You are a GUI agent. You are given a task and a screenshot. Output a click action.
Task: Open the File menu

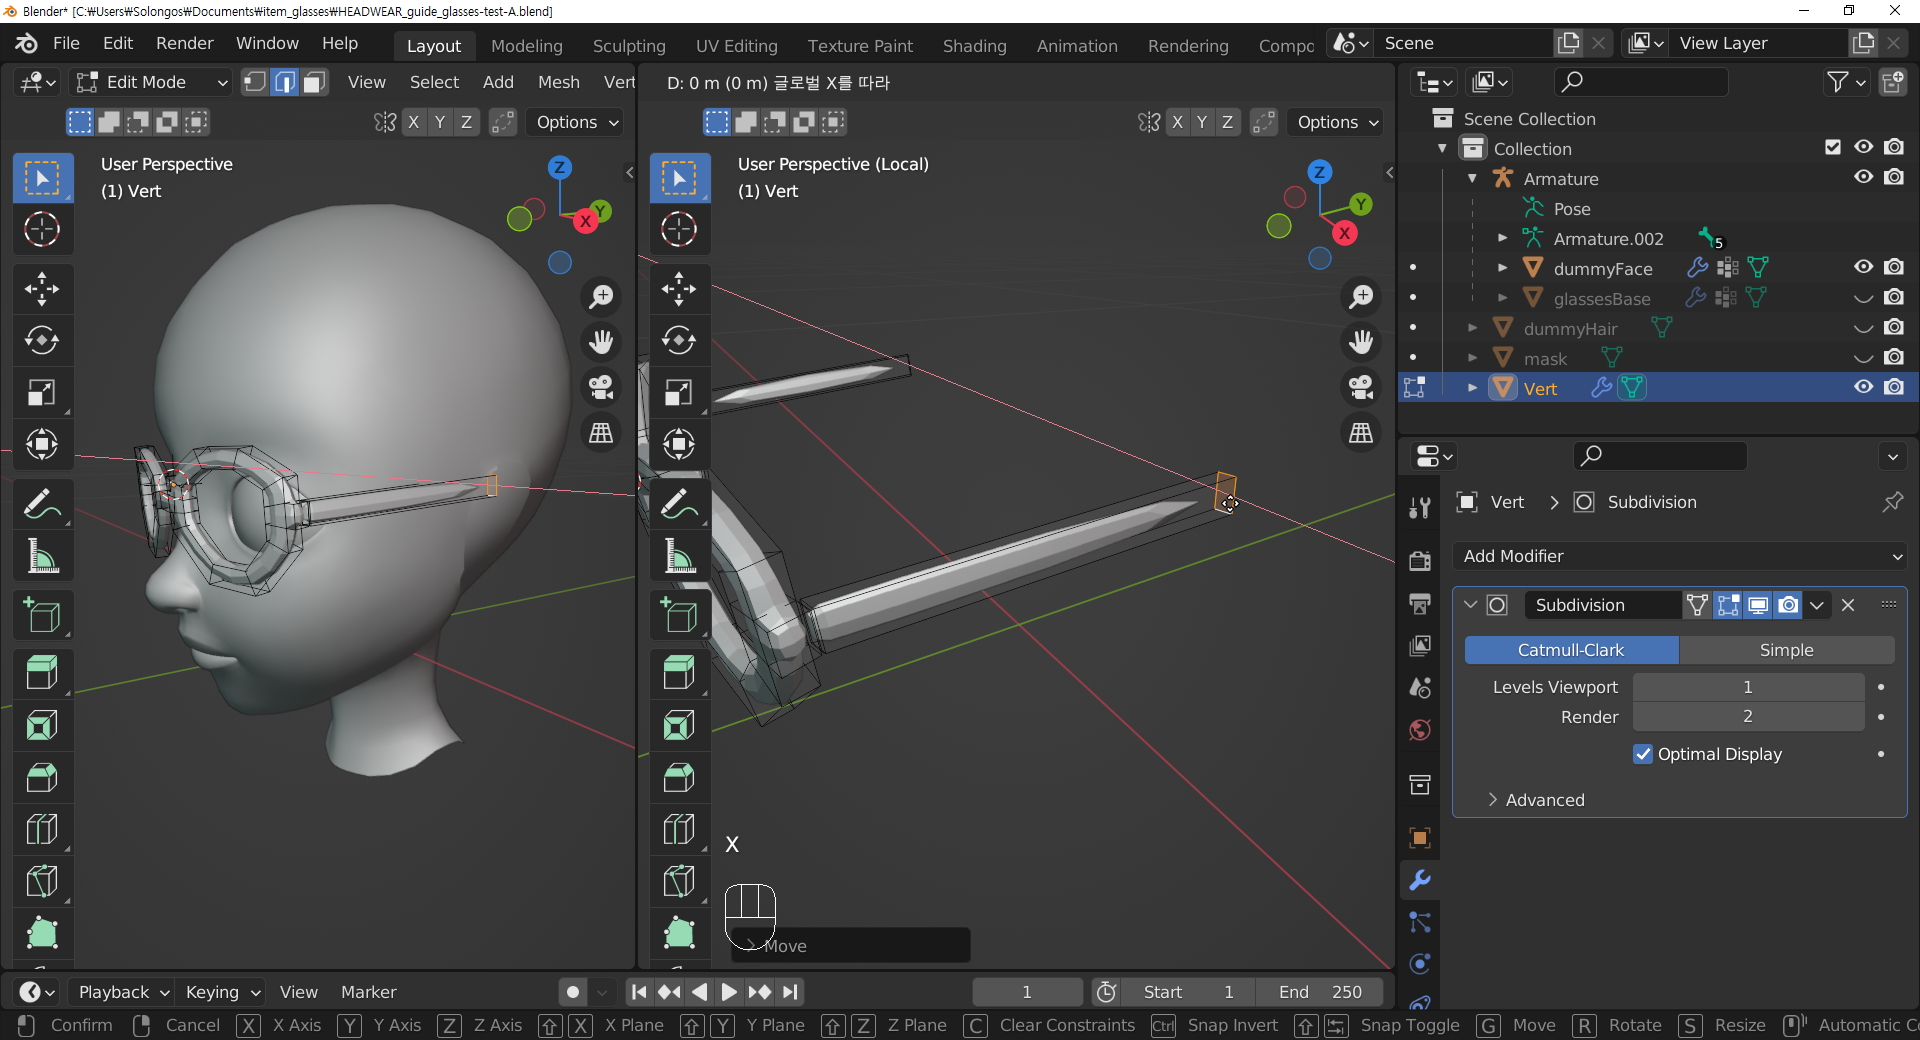click(x=66, y=43)
